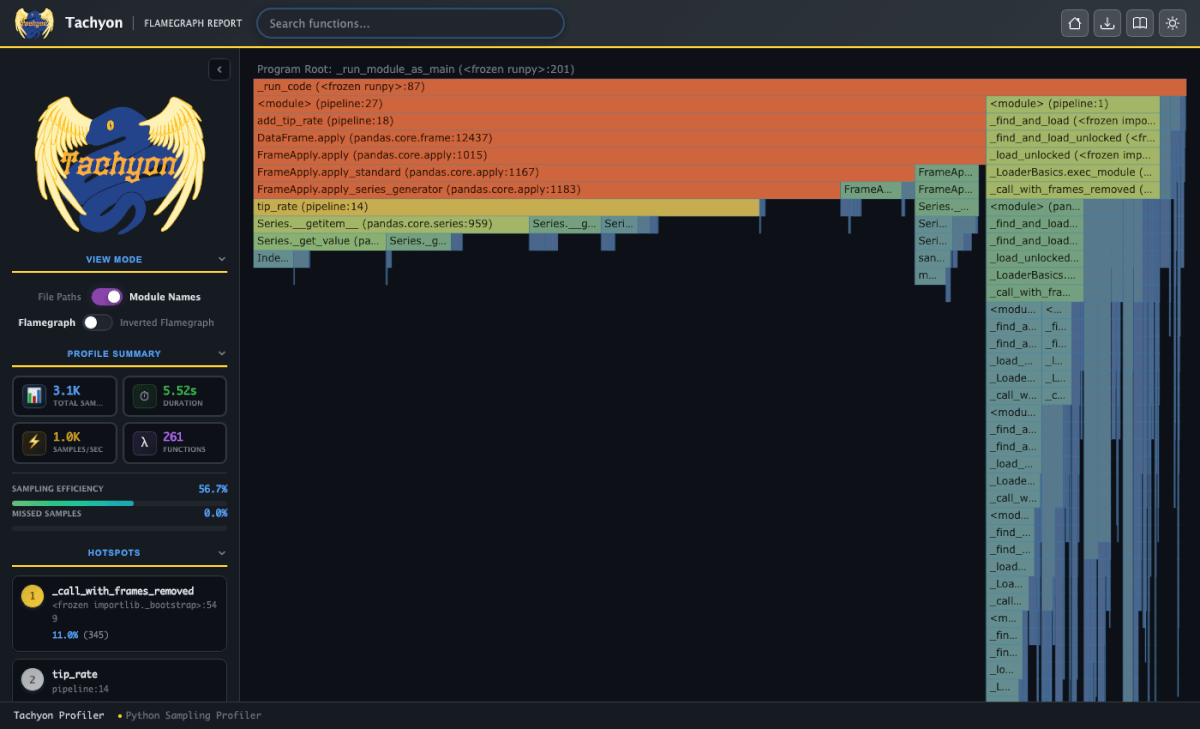Viewport: 1200px width, 729px height.
Task: Select the Inverted Flamegraph label
Action: [x=167, y=323]
